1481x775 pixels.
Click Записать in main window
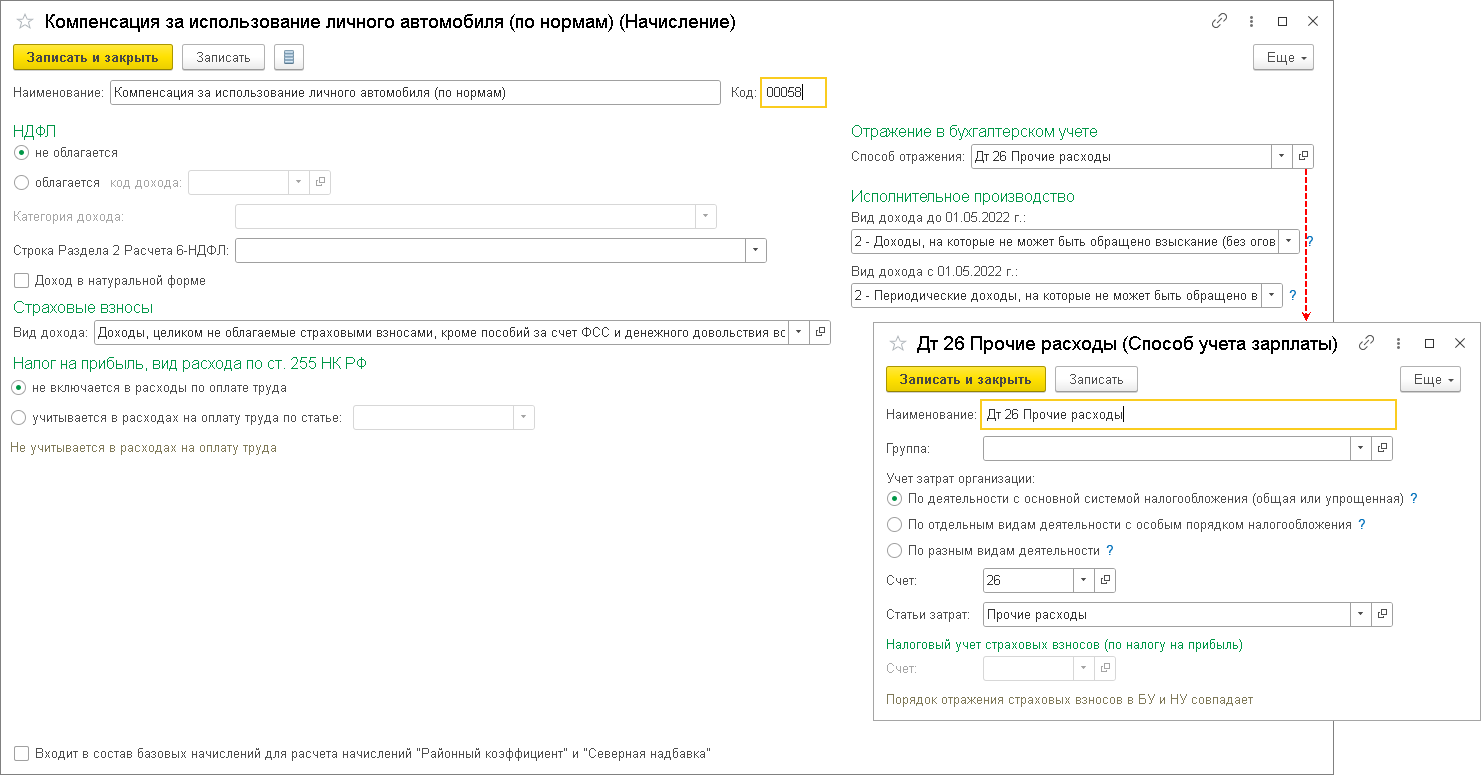(223, 57)
